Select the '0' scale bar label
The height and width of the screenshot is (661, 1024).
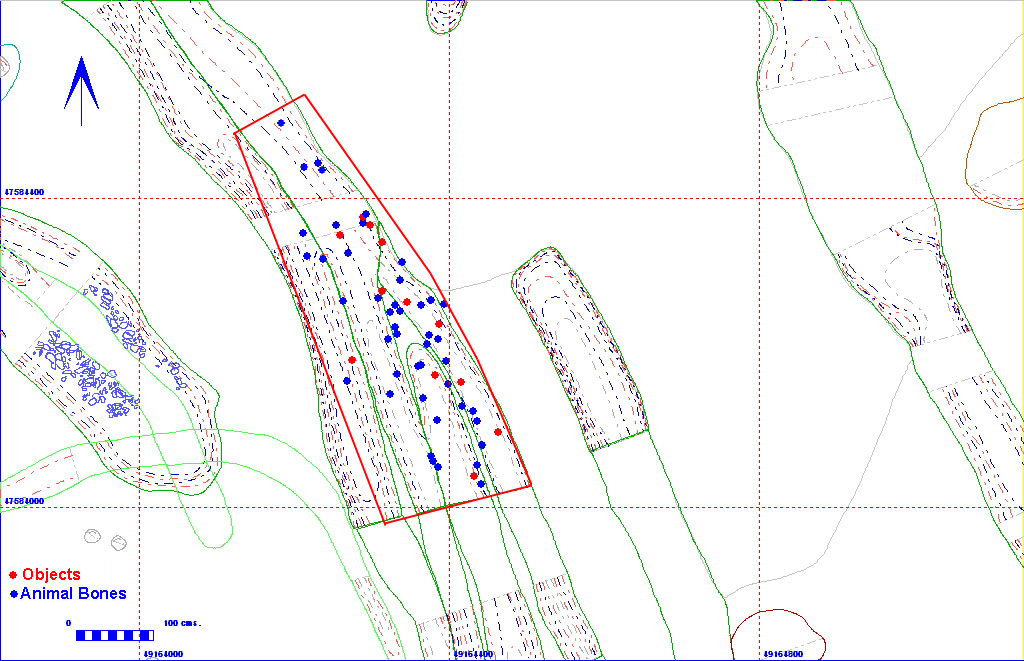point(69,623)
